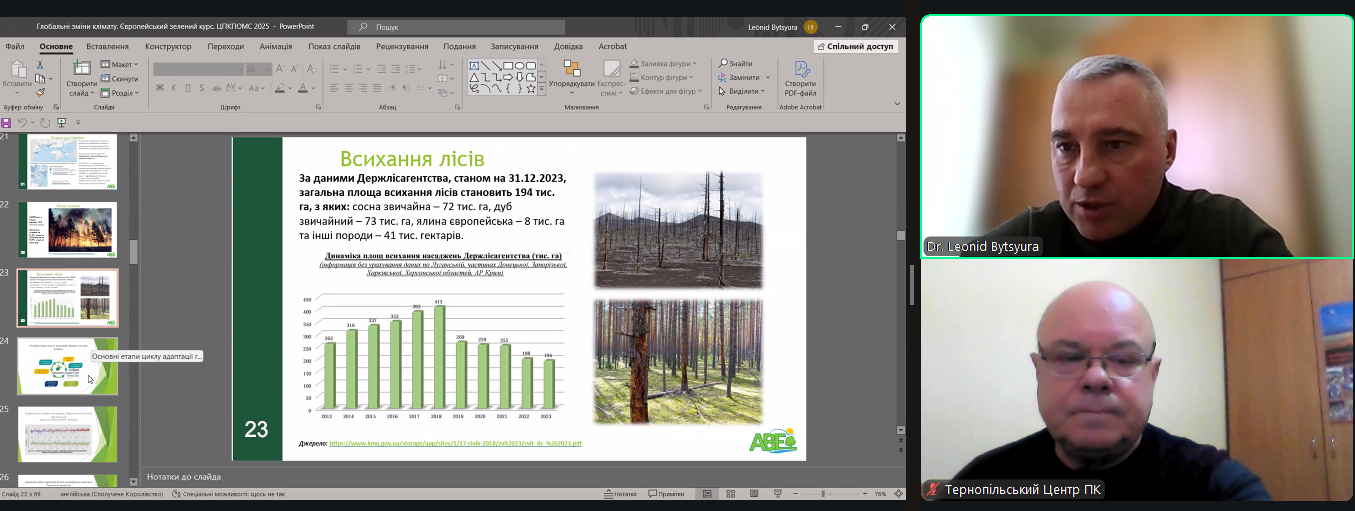Open the Вставлення (Insert) ribbon tab
Viewport: 1355px width, 511px height.
107,46
